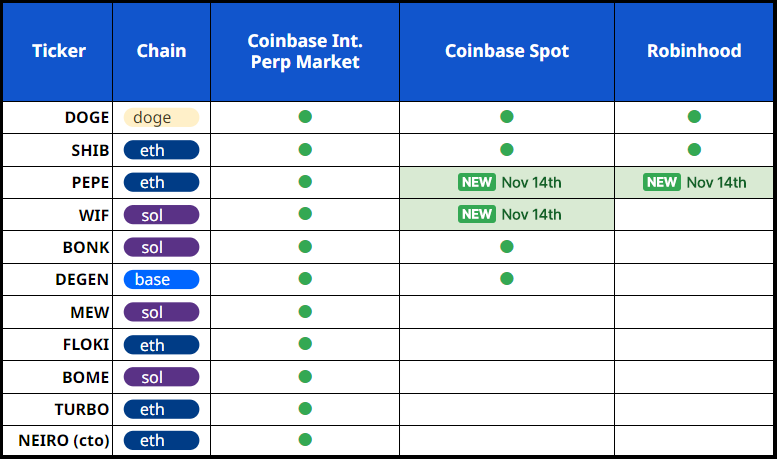This screenshot has width=777, height=459.
Task: Click SHIB's Coinbase Spot green dot
Action: [506, 150]
